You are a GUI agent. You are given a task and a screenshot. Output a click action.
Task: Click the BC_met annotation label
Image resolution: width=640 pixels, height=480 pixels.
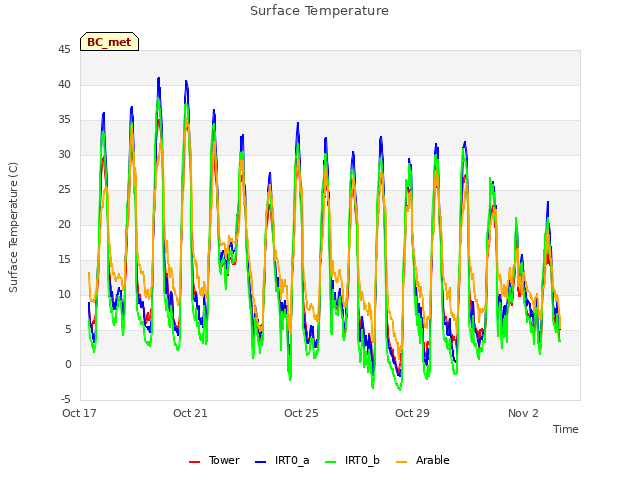click(109, 42)
